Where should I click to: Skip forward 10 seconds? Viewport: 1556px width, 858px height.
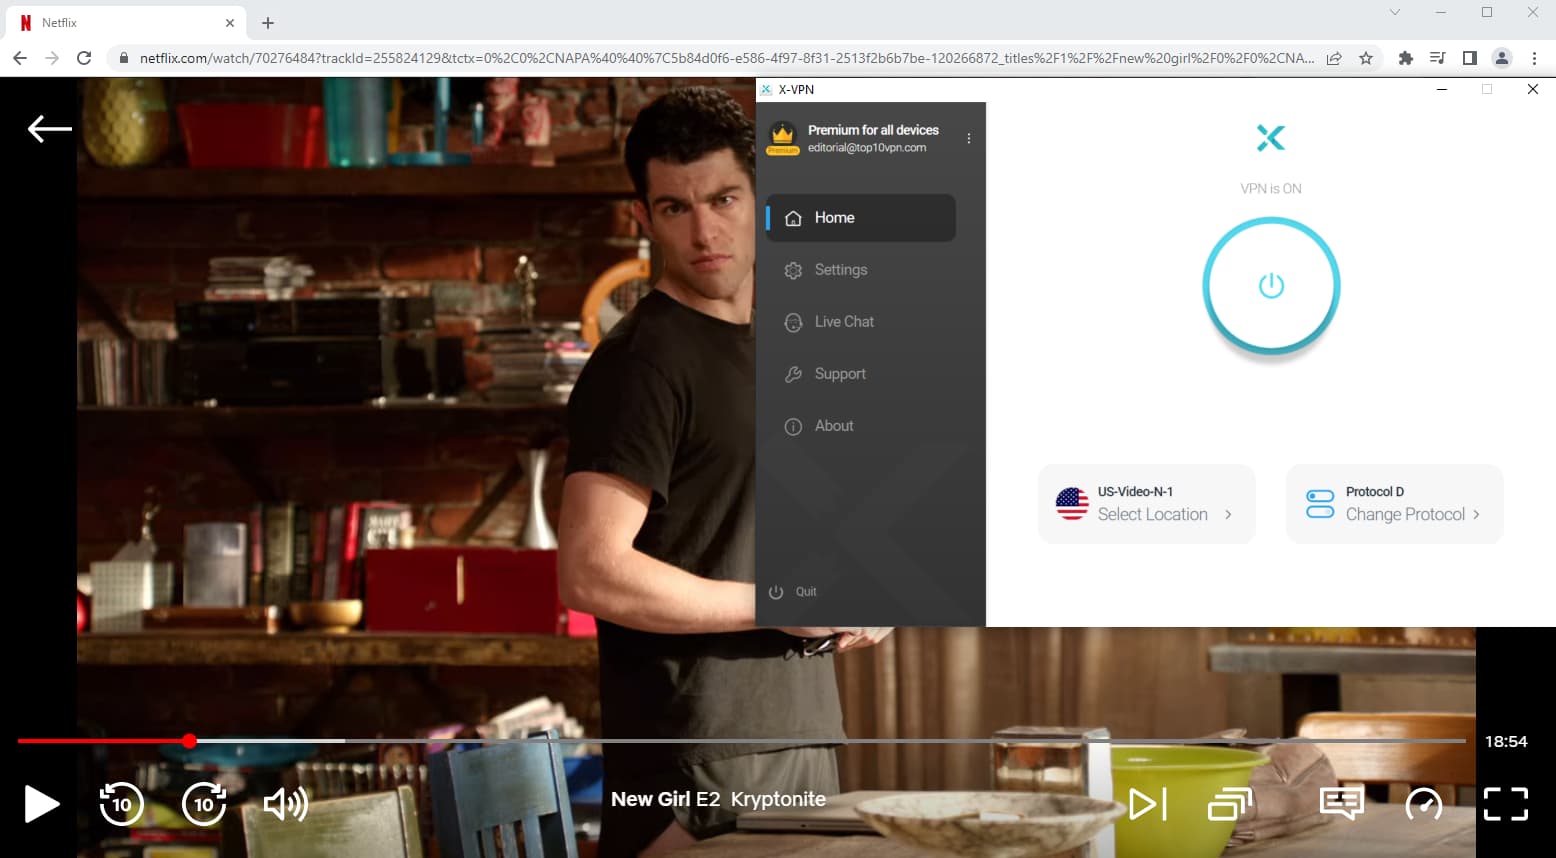204,803
